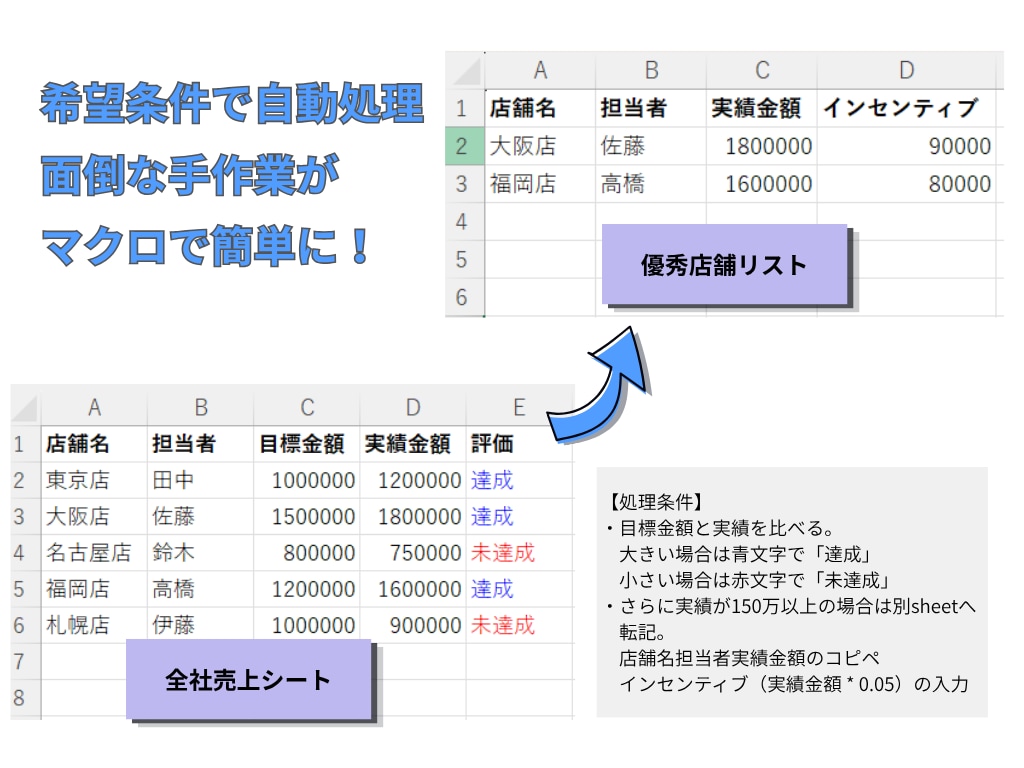The width and height of the screenshot is (1024, 768).
Task: Click 1600000 cell in 優秀店舗リスト sheet
Action: [762, 184]
